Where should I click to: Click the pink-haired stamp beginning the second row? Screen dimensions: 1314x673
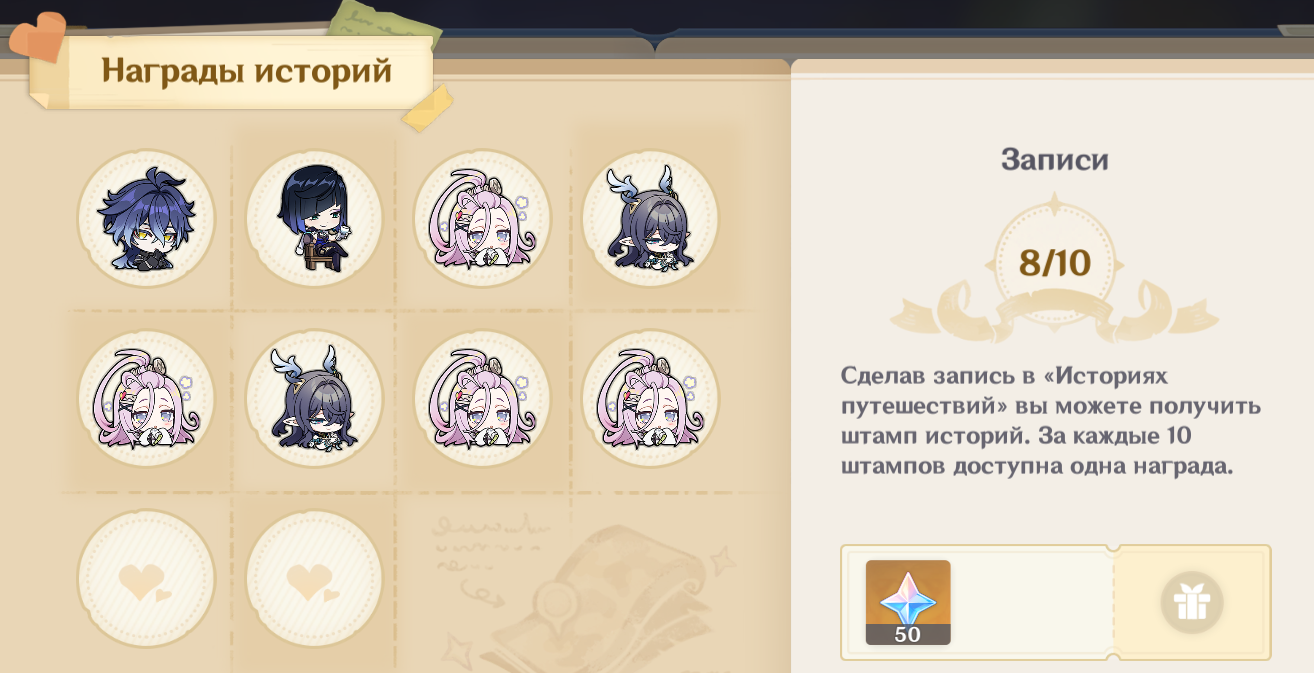click(x=146, y=399)
